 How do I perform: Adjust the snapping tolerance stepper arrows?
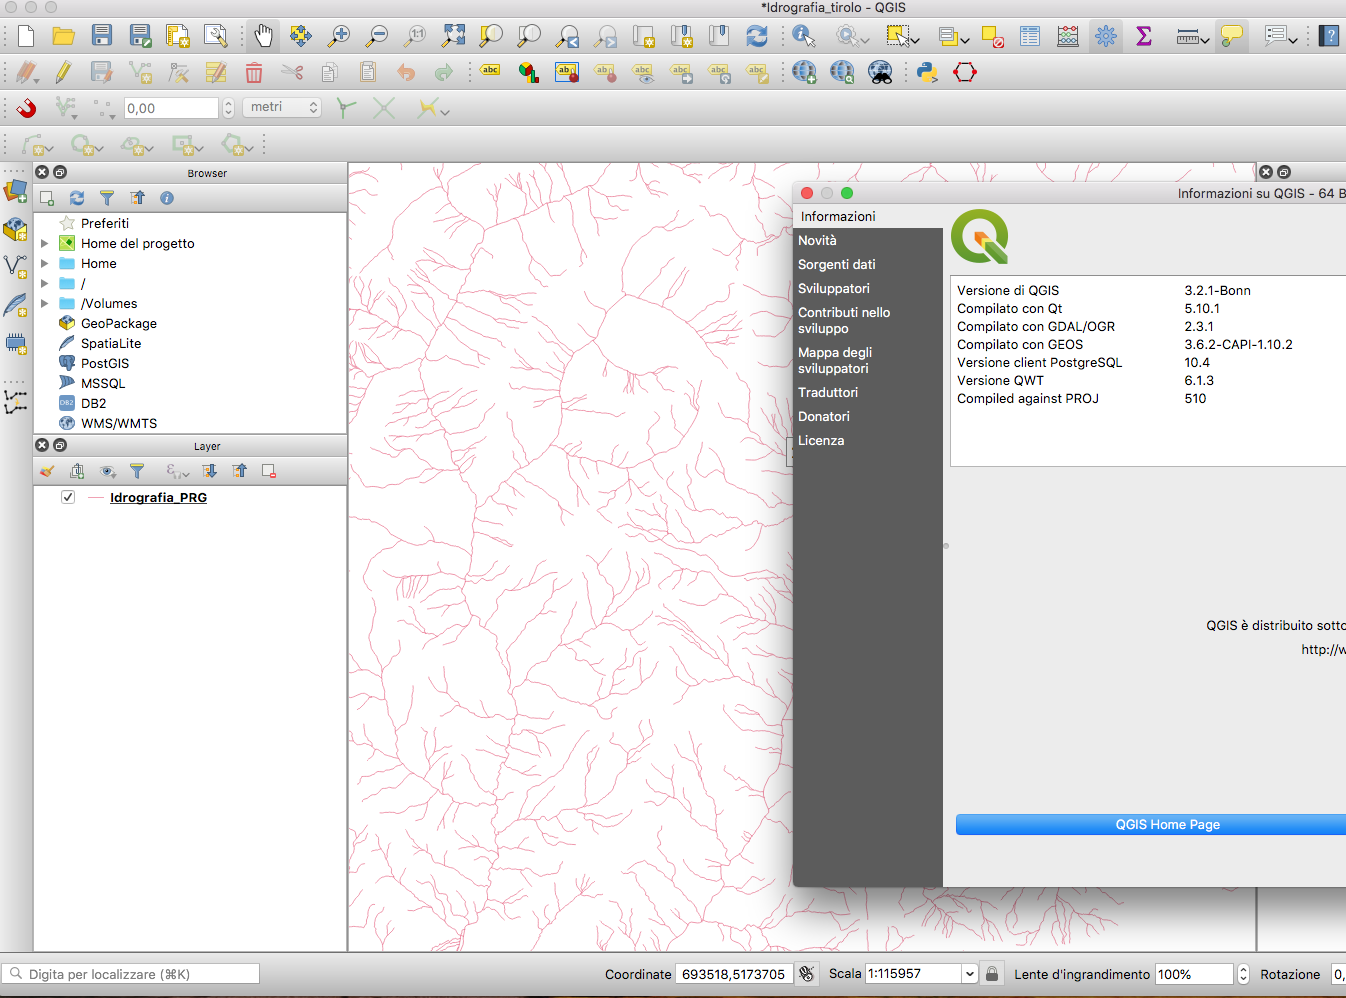[228, 108]
